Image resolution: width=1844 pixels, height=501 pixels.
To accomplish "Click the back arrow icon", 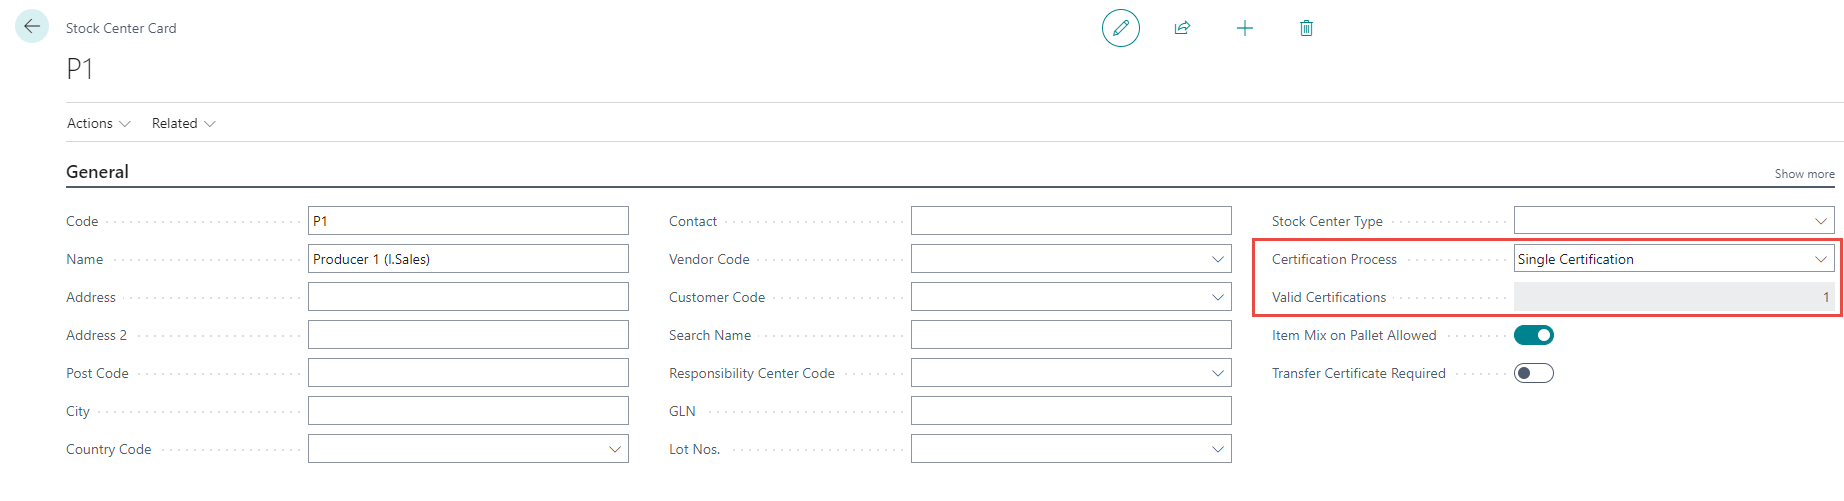I will (32, 27).
